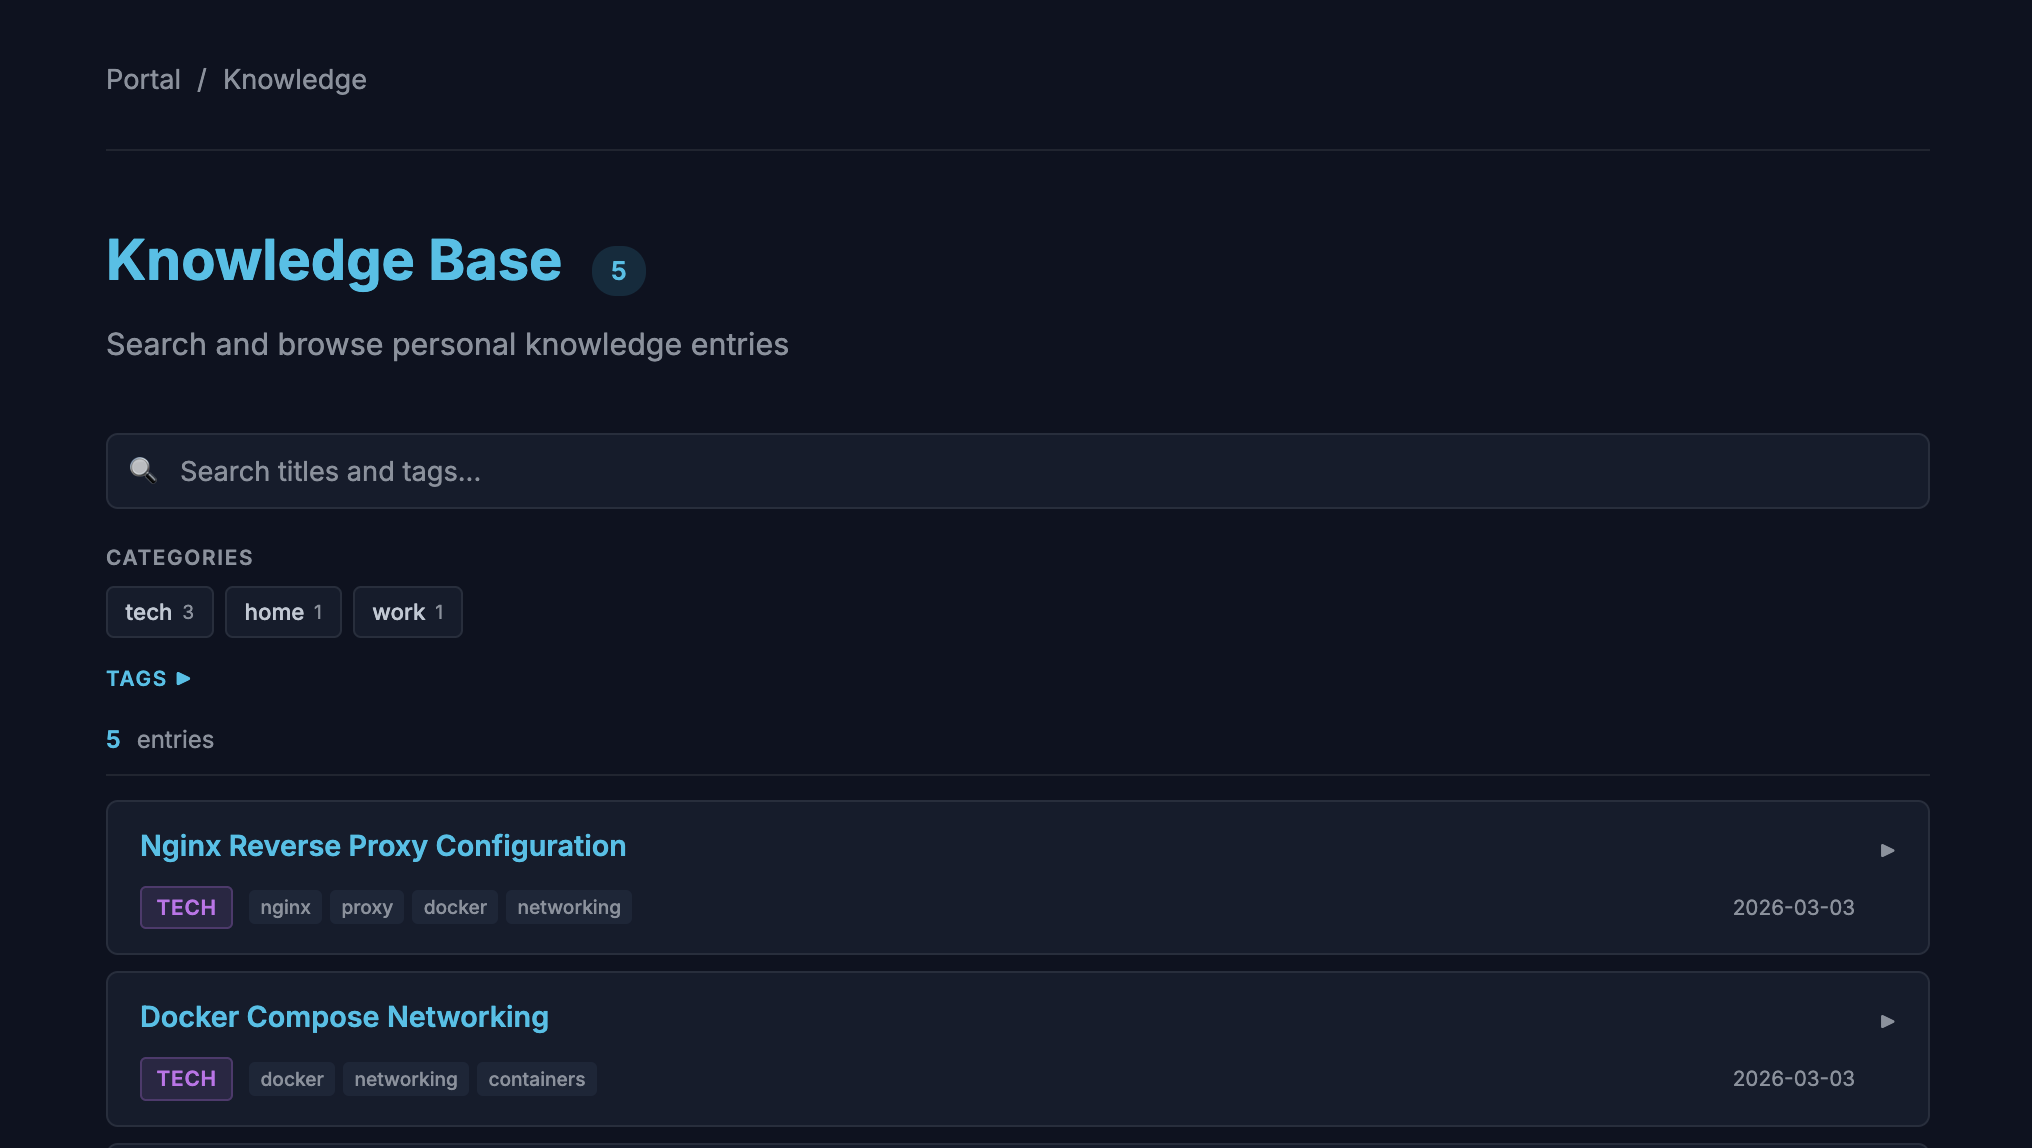Click the containers tag chip

[536, 1078]
